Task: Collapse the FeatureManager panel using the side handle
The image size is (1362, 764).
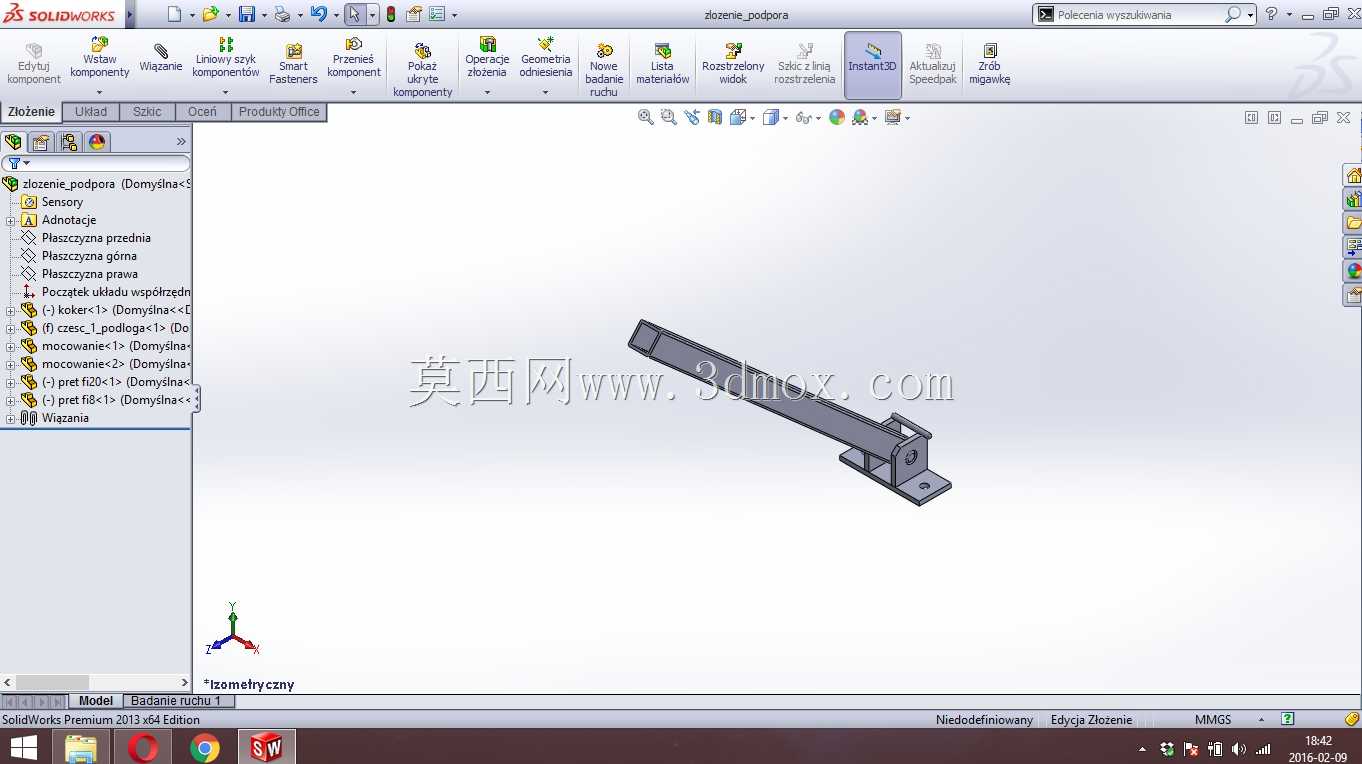Action: tap(196, 399)
